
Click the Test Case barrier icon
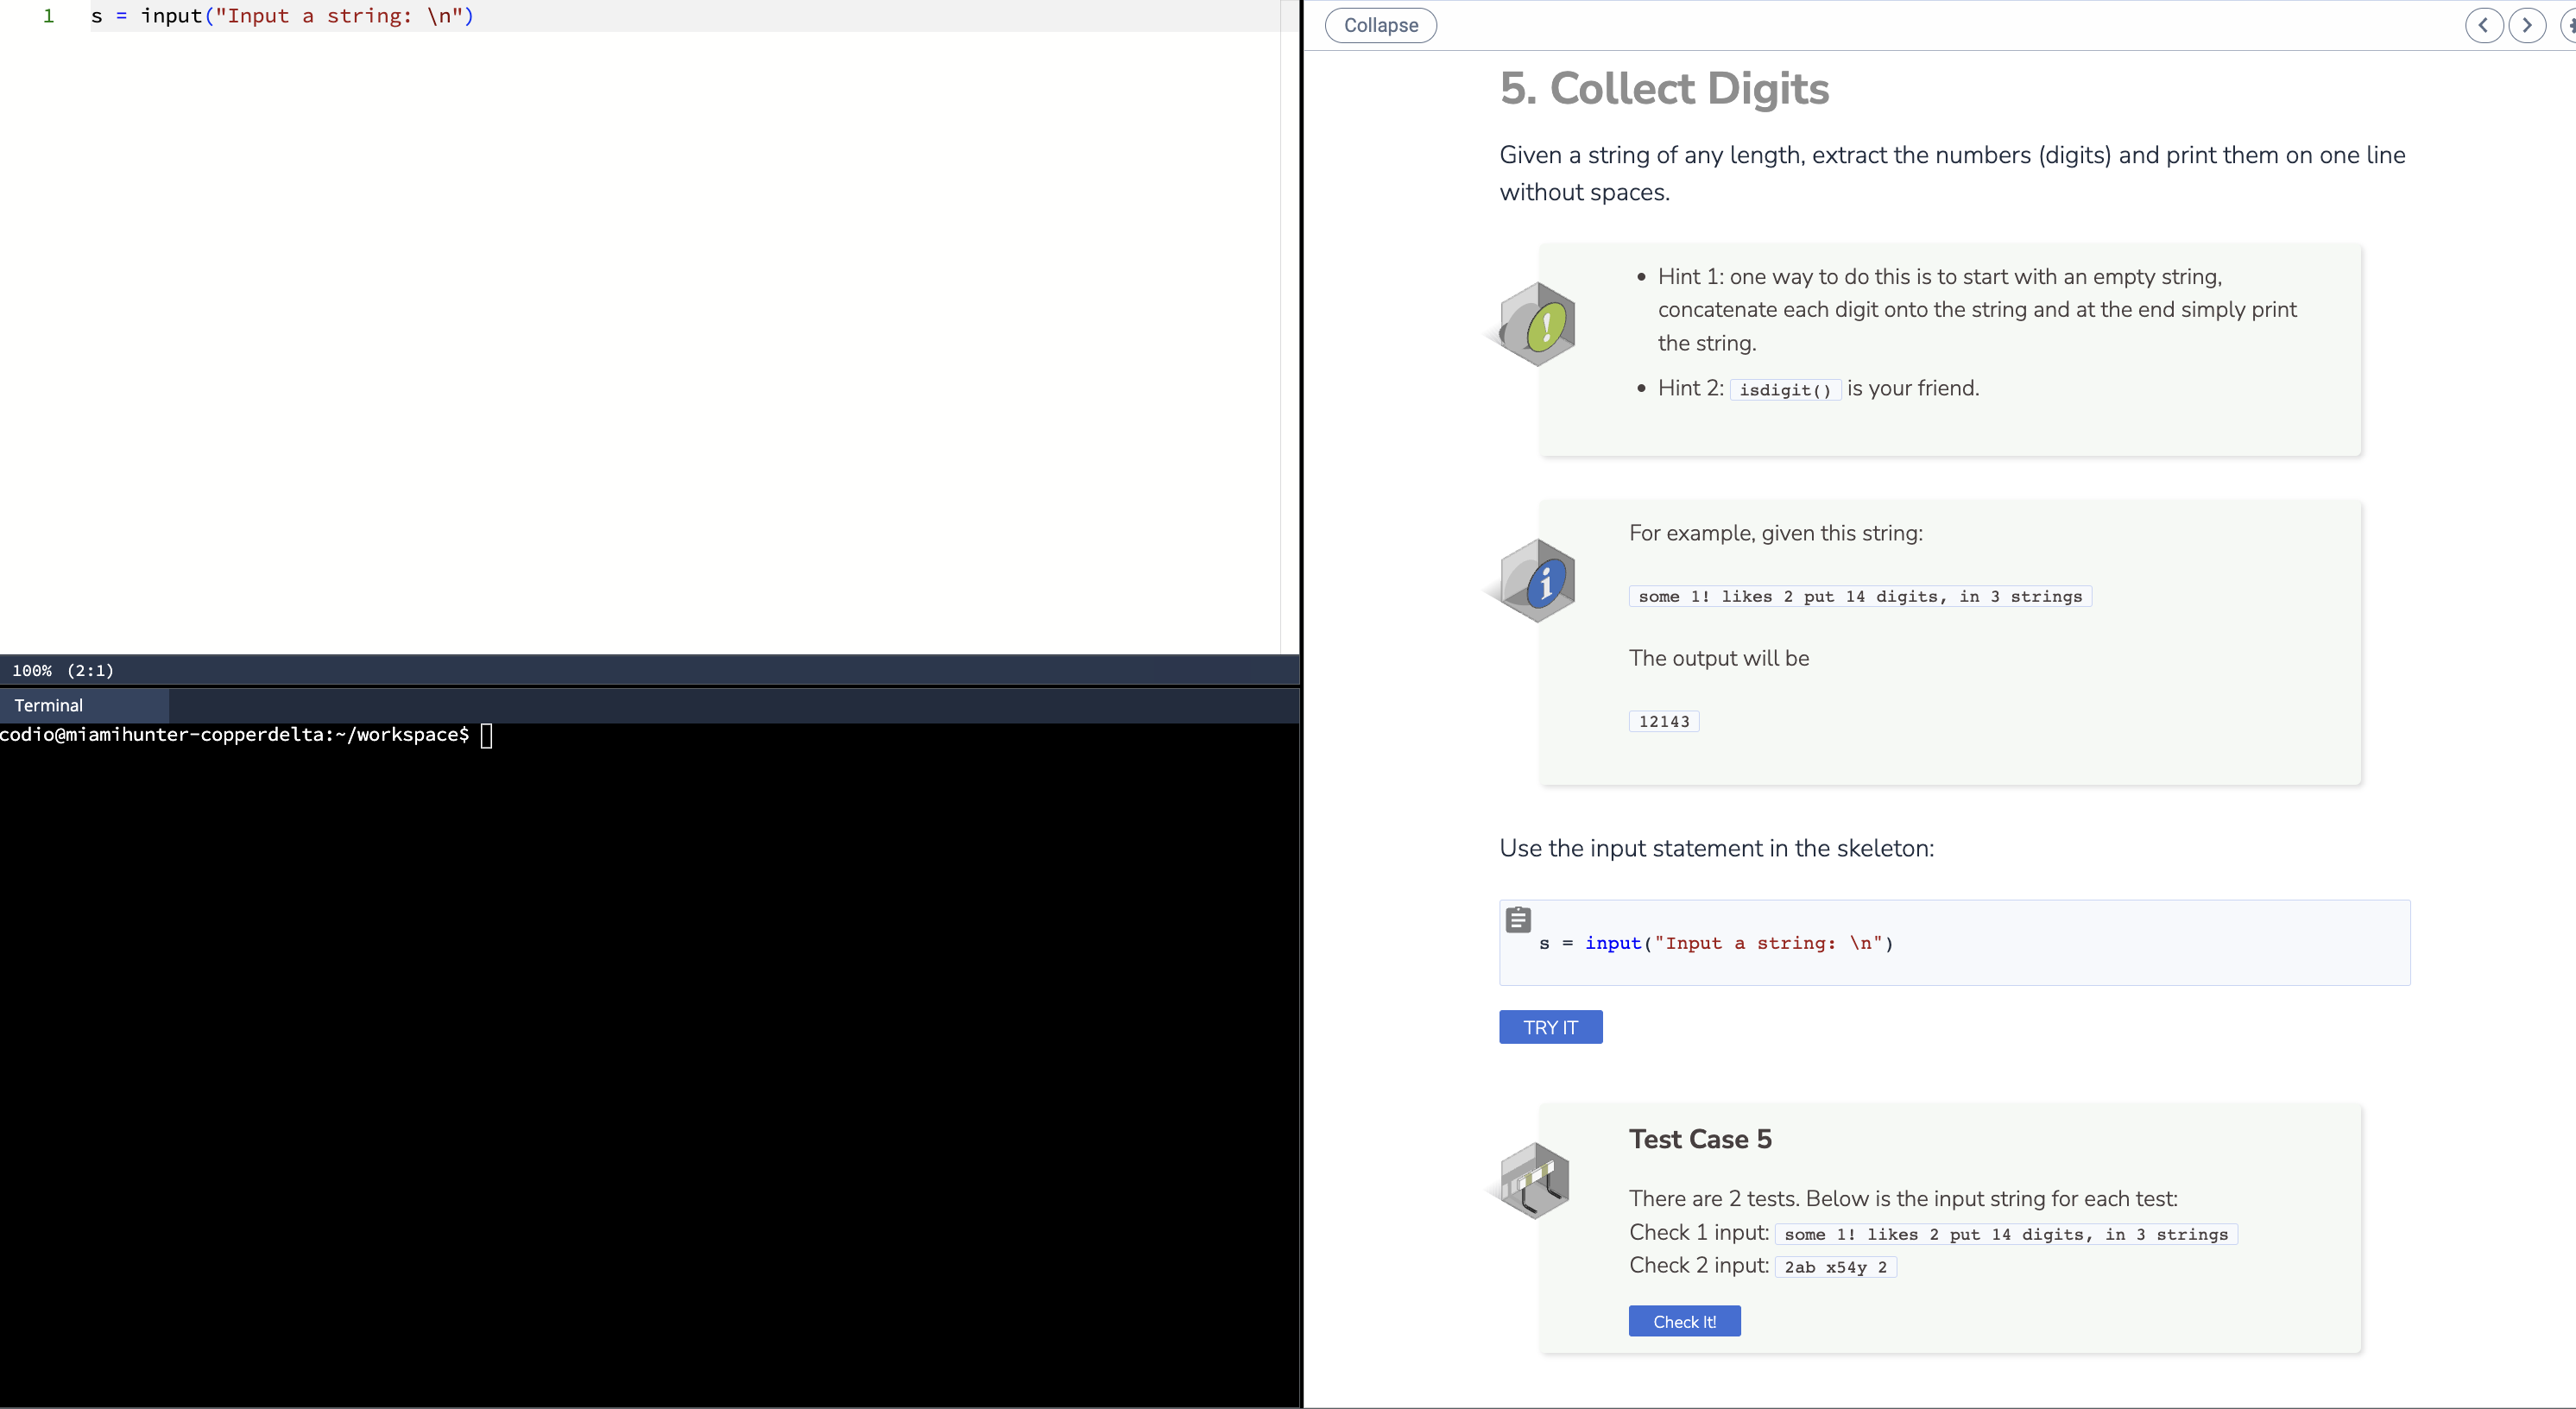[x=1536, y=1181]
